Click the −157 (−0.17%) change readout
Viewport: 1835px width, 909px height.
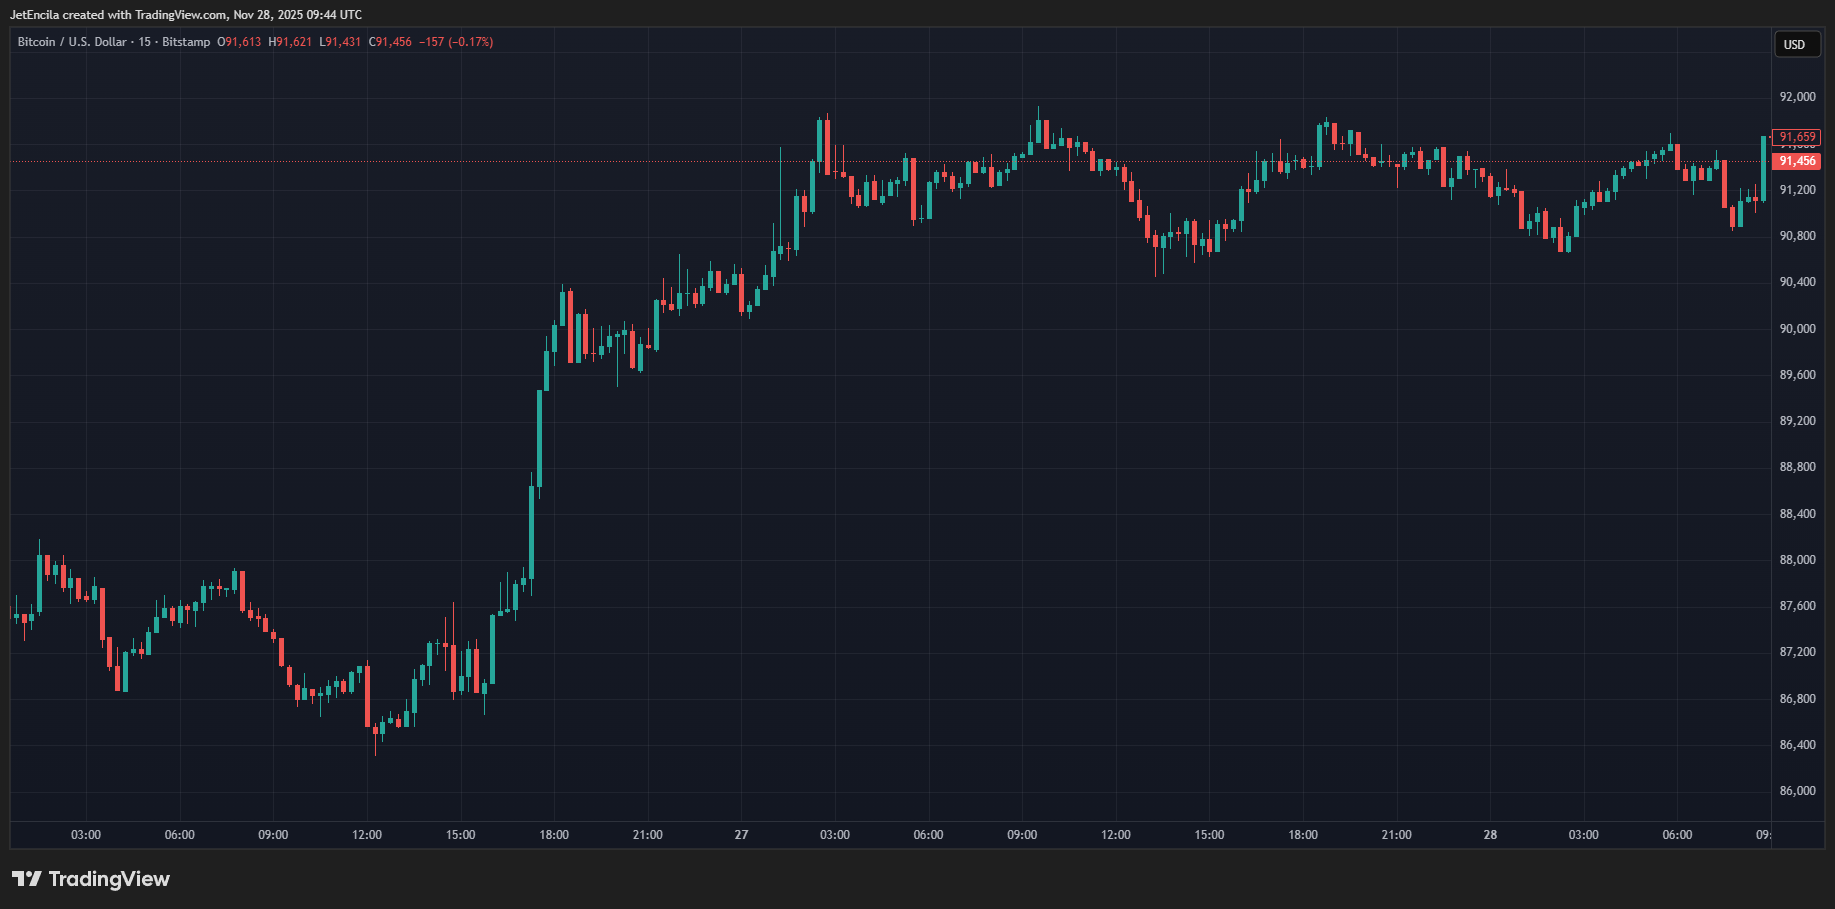coord(456,42)
